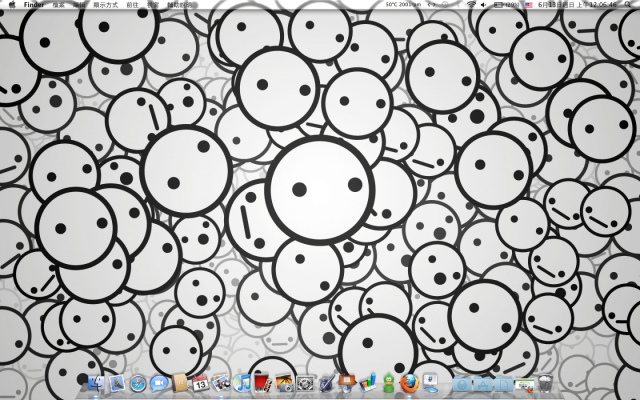This screenshot has height=400, width=640.
Task: Launch iChat bubble icon in Dock
Action: point(159,384)
